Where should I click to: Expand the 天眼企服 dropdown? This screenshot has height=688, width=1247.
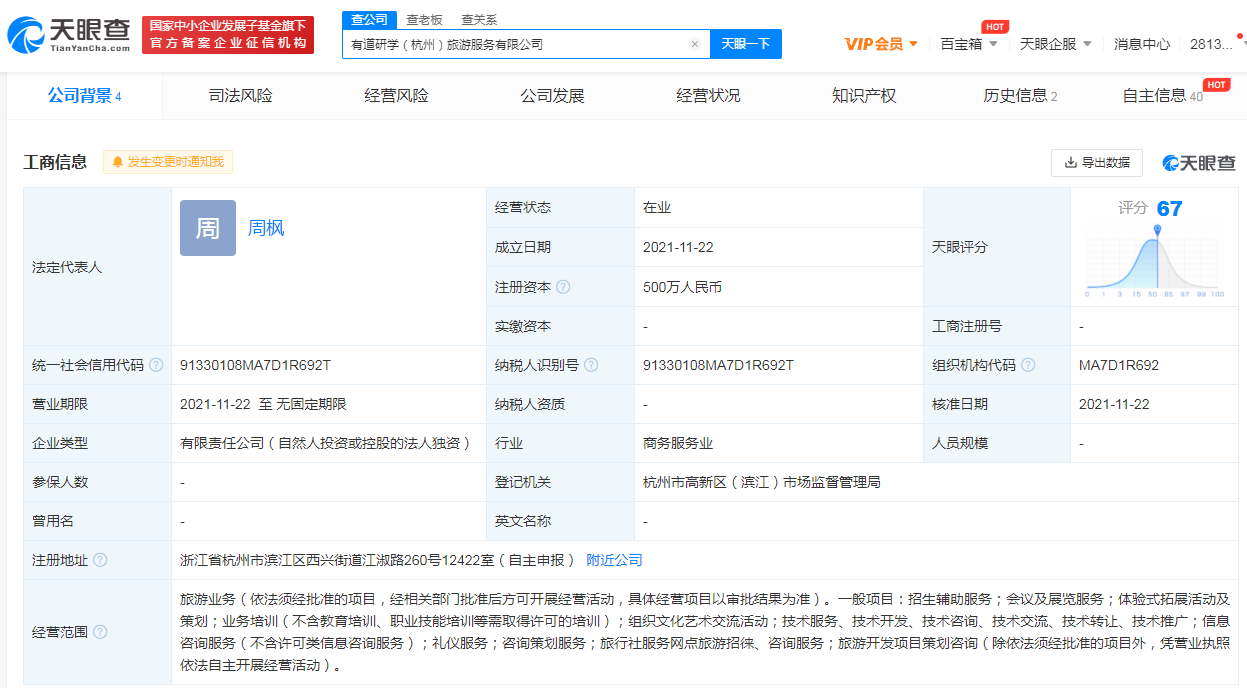click(x=1055, y=44)
